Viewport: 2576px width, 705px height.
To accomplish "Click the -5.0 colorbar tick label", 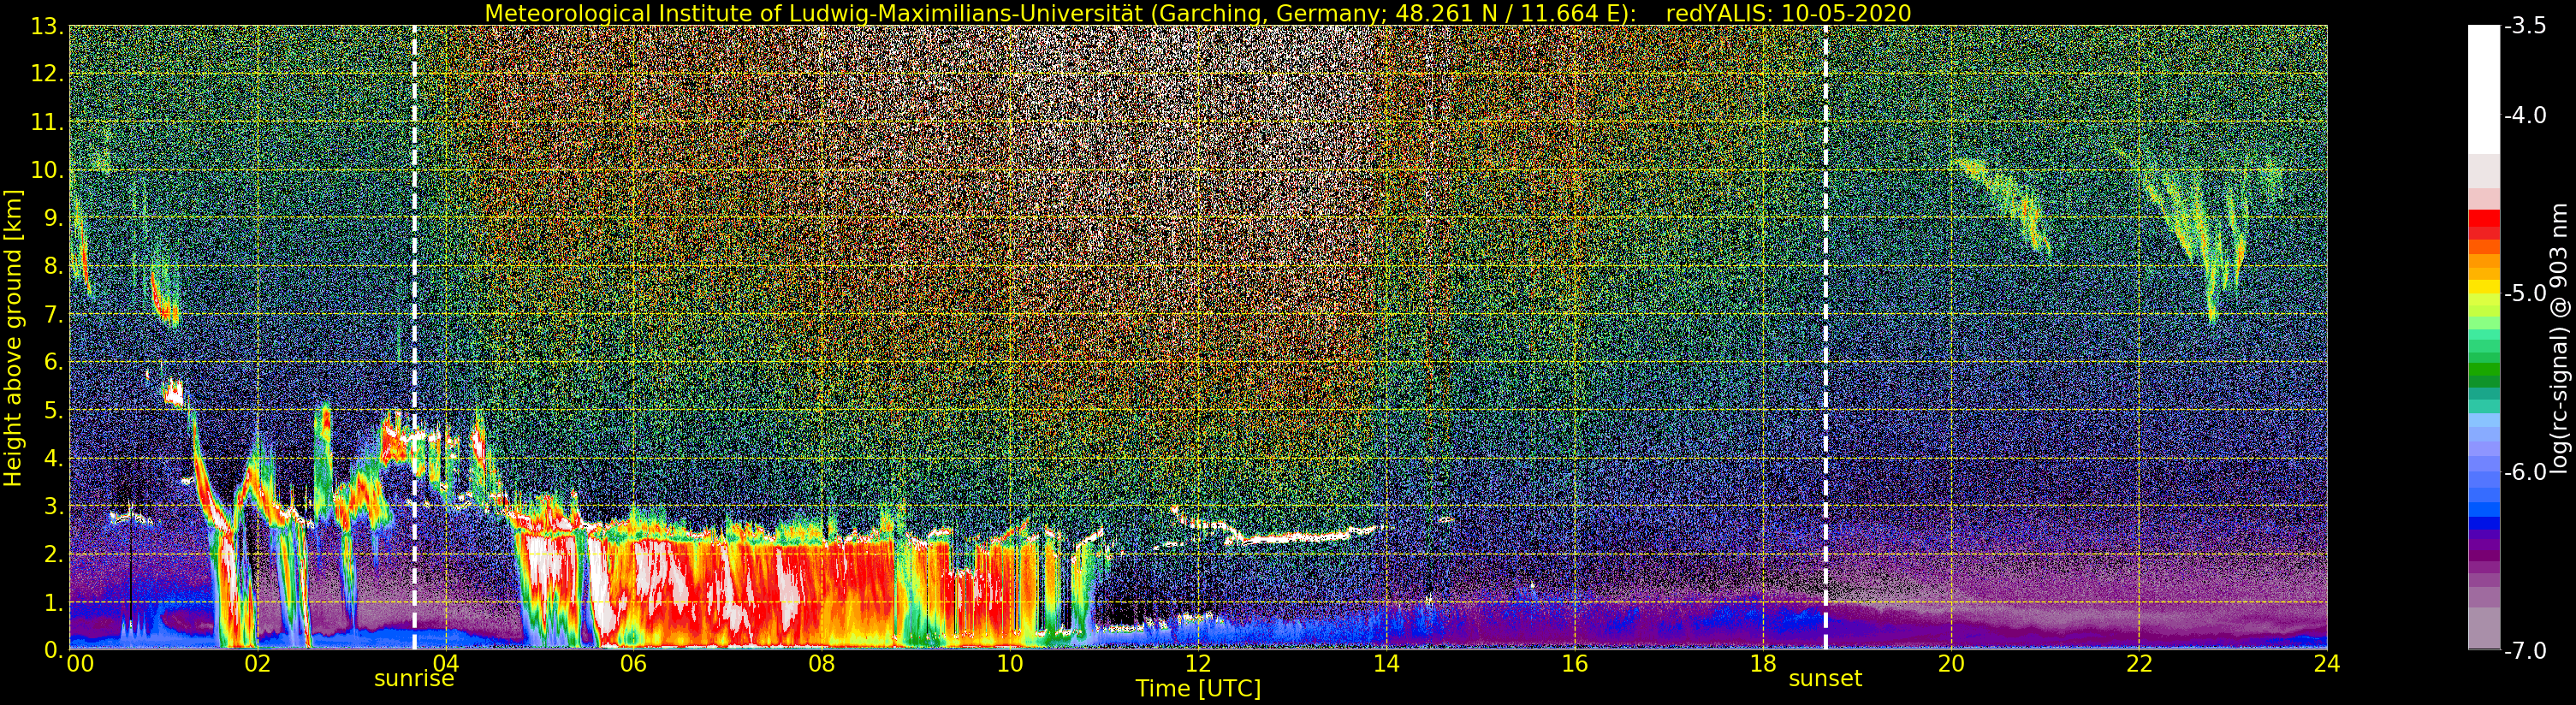I will [x=2525, y=294].
